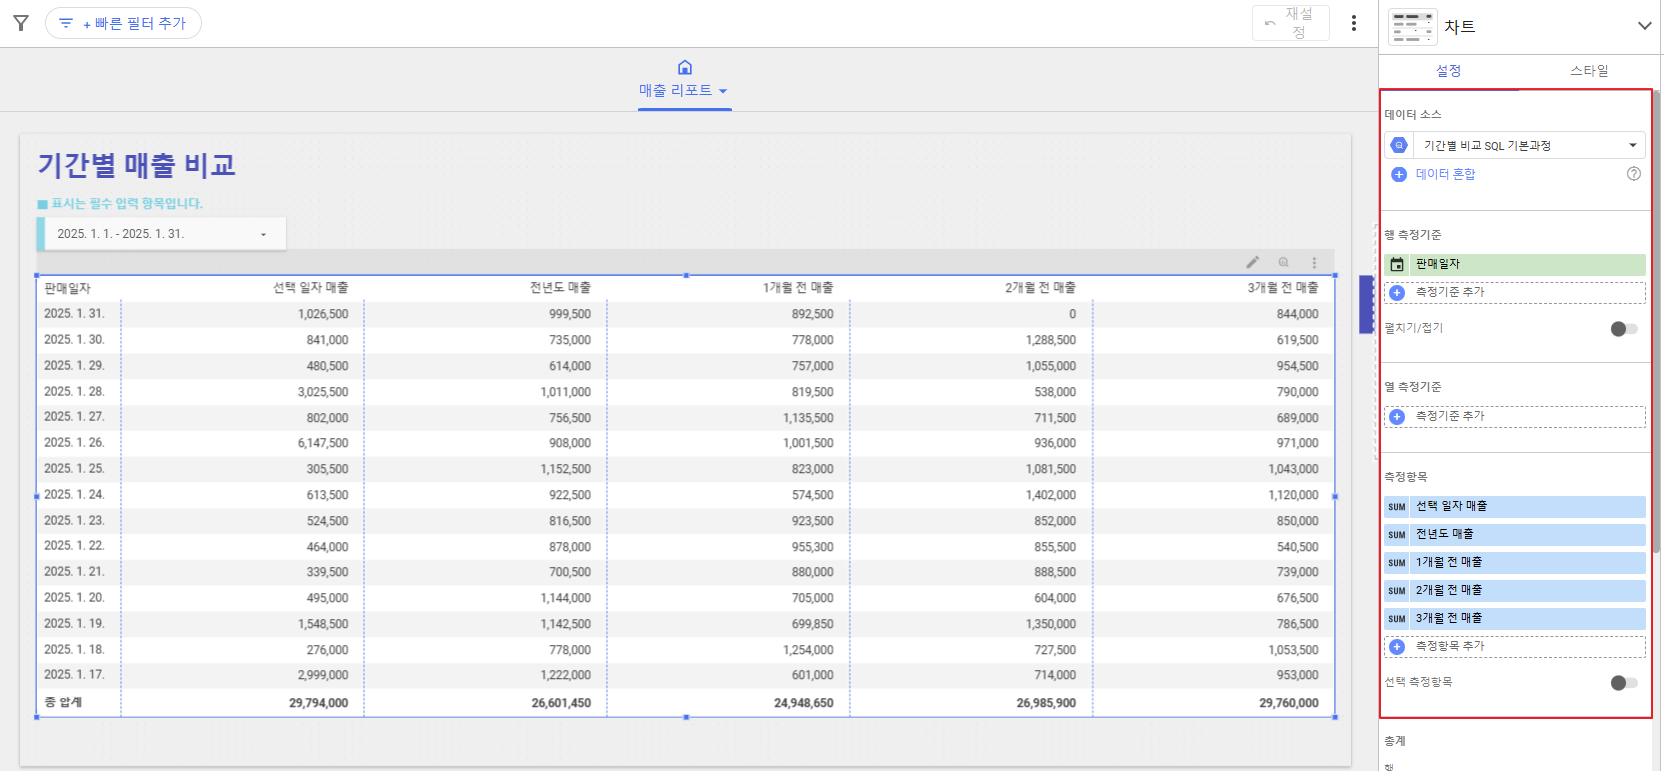This screenshot has width=1664, height=771.
Task: Click the properties panel vertical scrollbar
Action: click(1657, 320)
